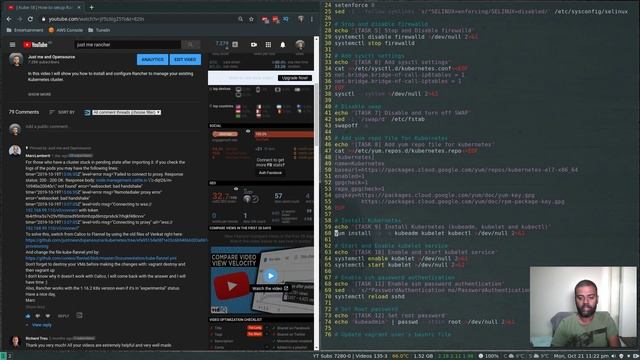Image resolution: width=640 pixels, height=360 pixels.
Task: Close the Kube video browser tab
Action: click(x=79, y=7)
